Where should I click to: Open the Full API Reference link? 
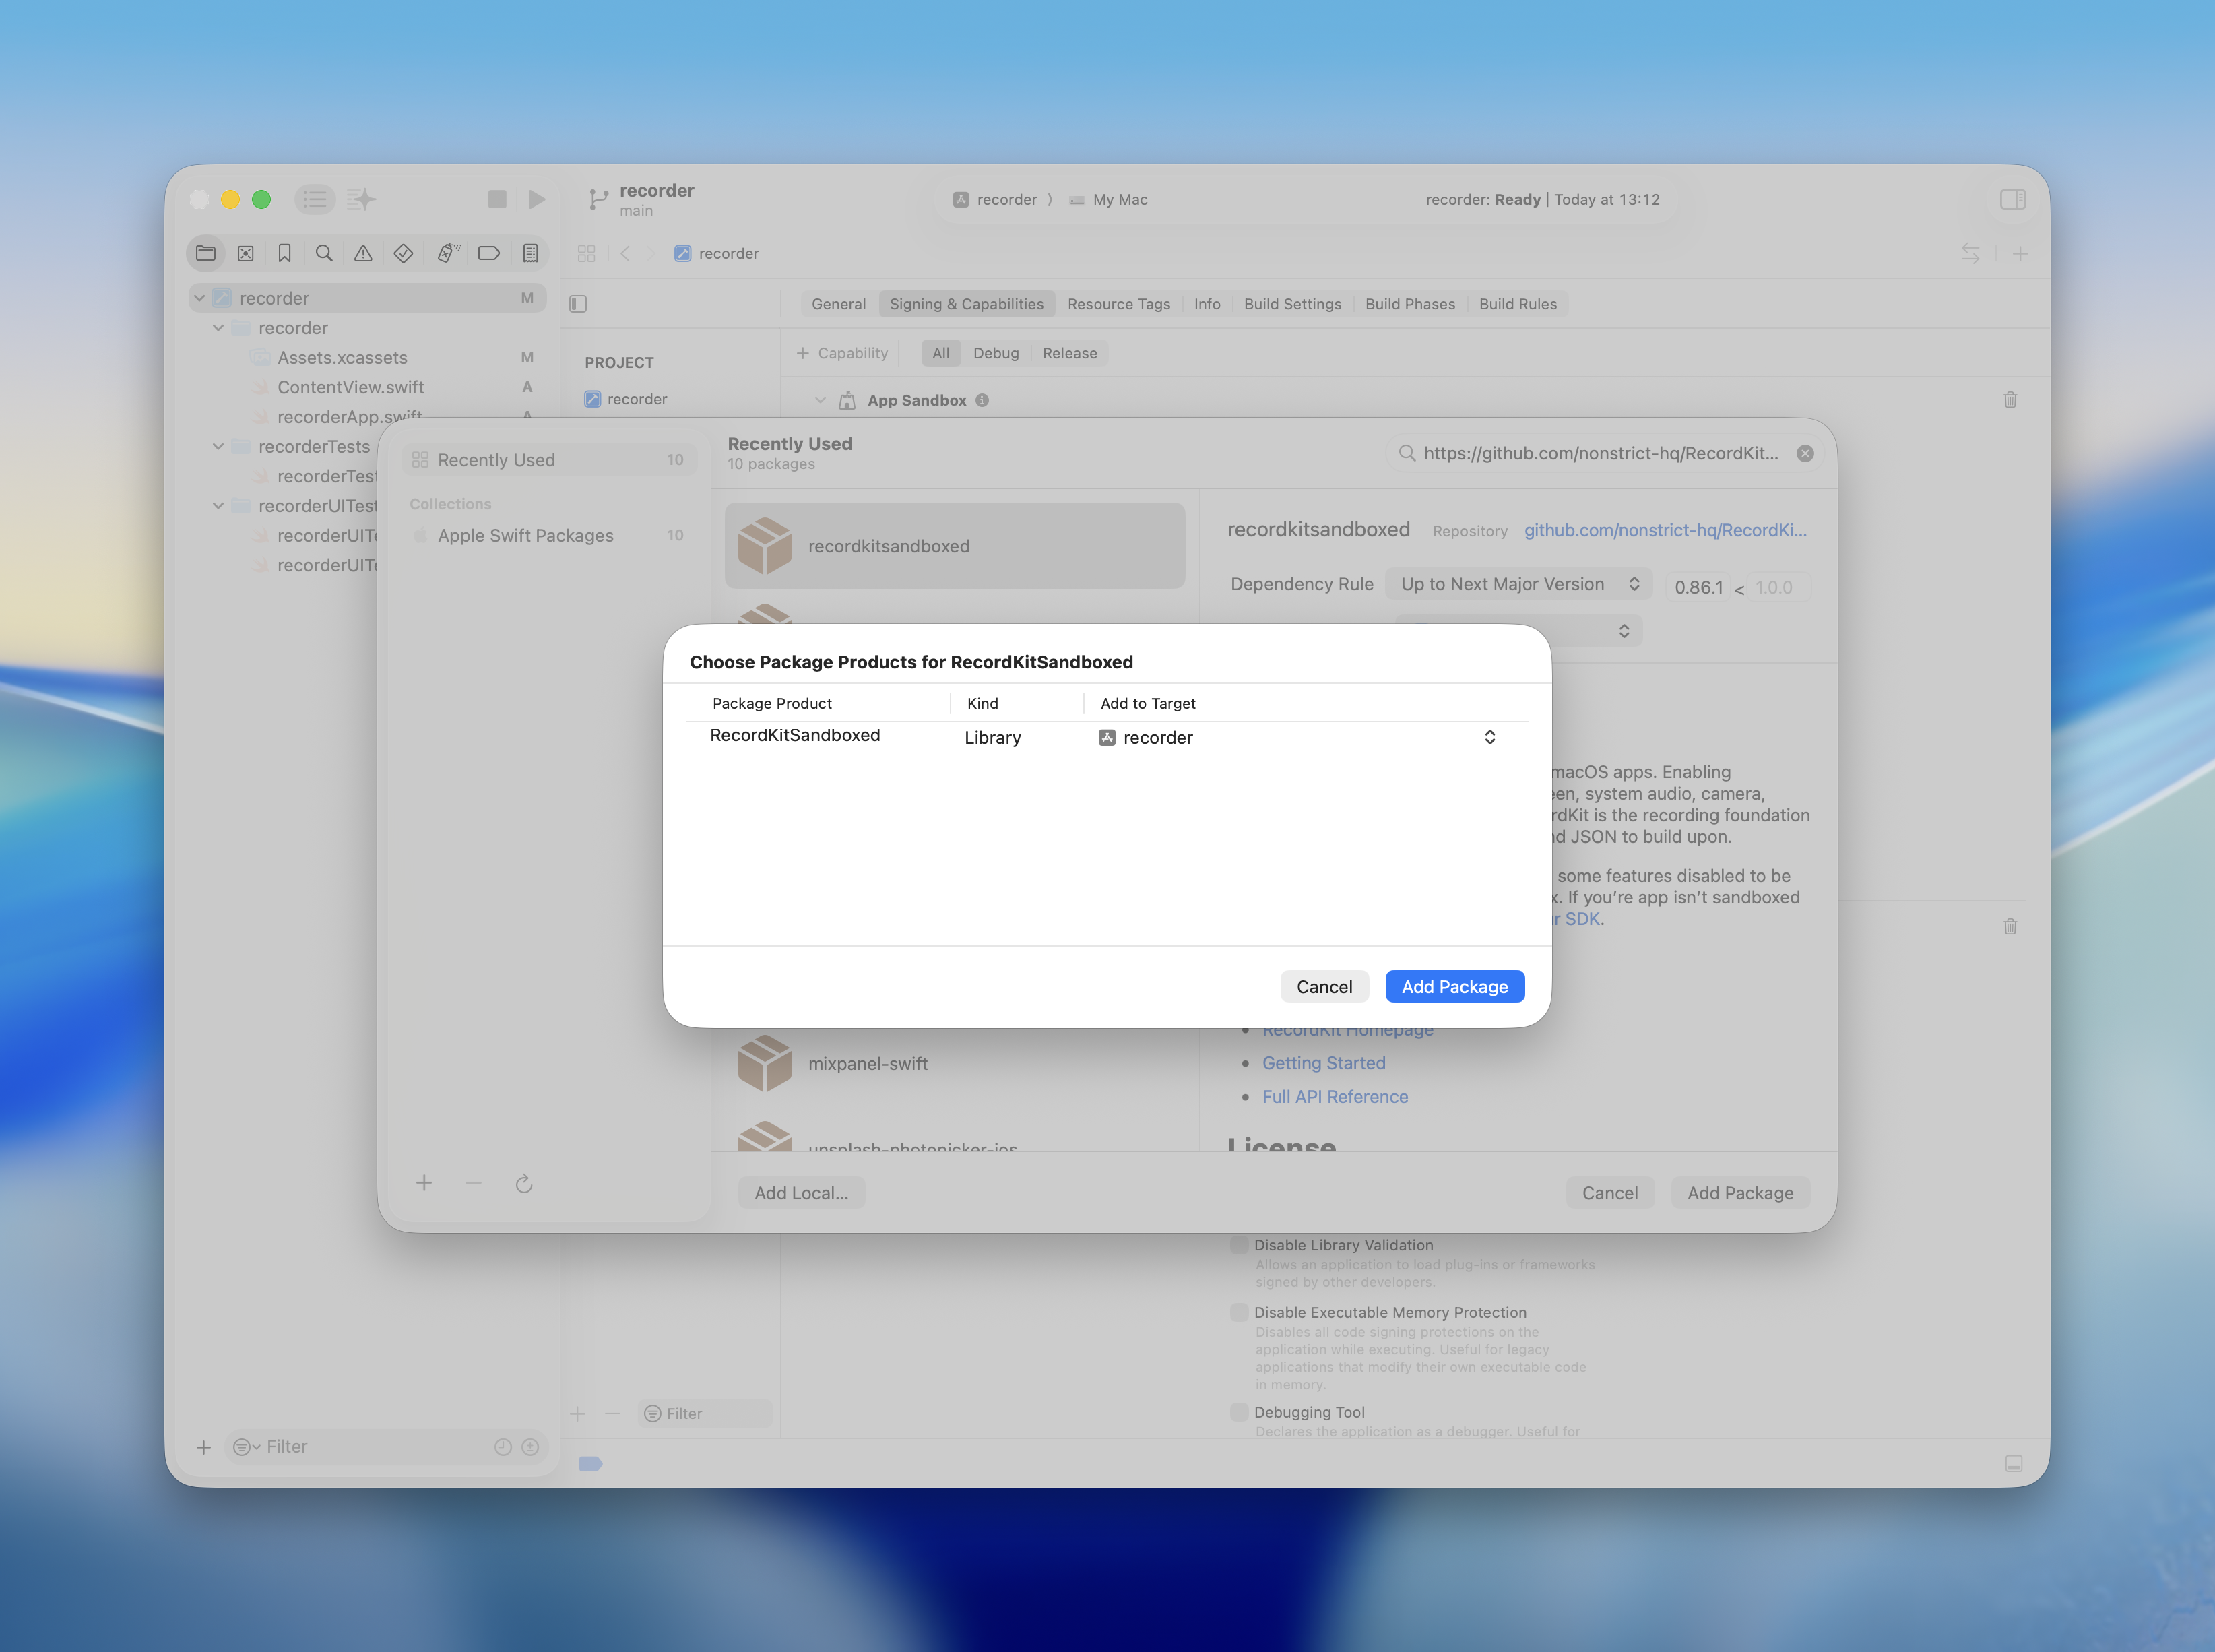click(1335, 1097)
